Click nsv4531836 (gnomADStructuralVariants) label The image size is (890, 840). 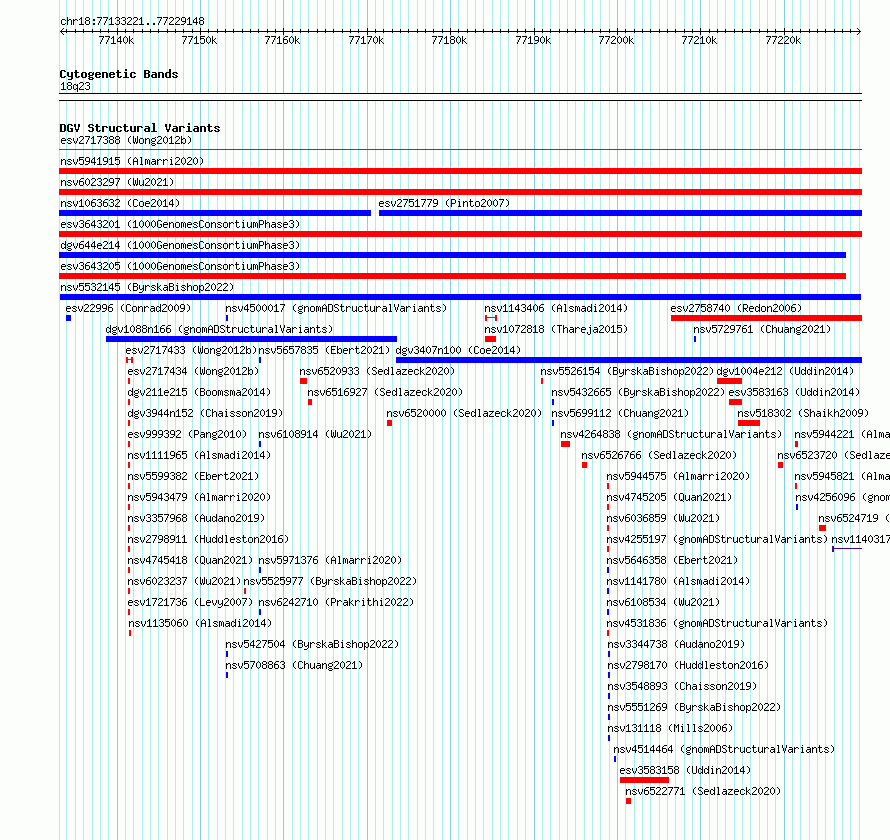pyautogui.click(x=717, y=623)
